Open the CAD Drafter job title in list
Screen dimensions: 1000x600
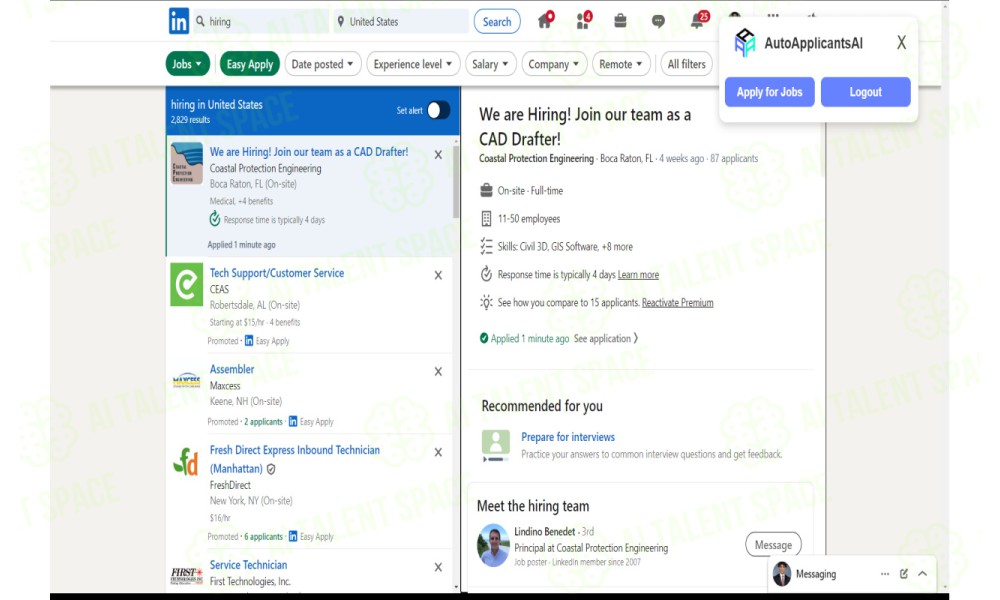pos(309,152)
